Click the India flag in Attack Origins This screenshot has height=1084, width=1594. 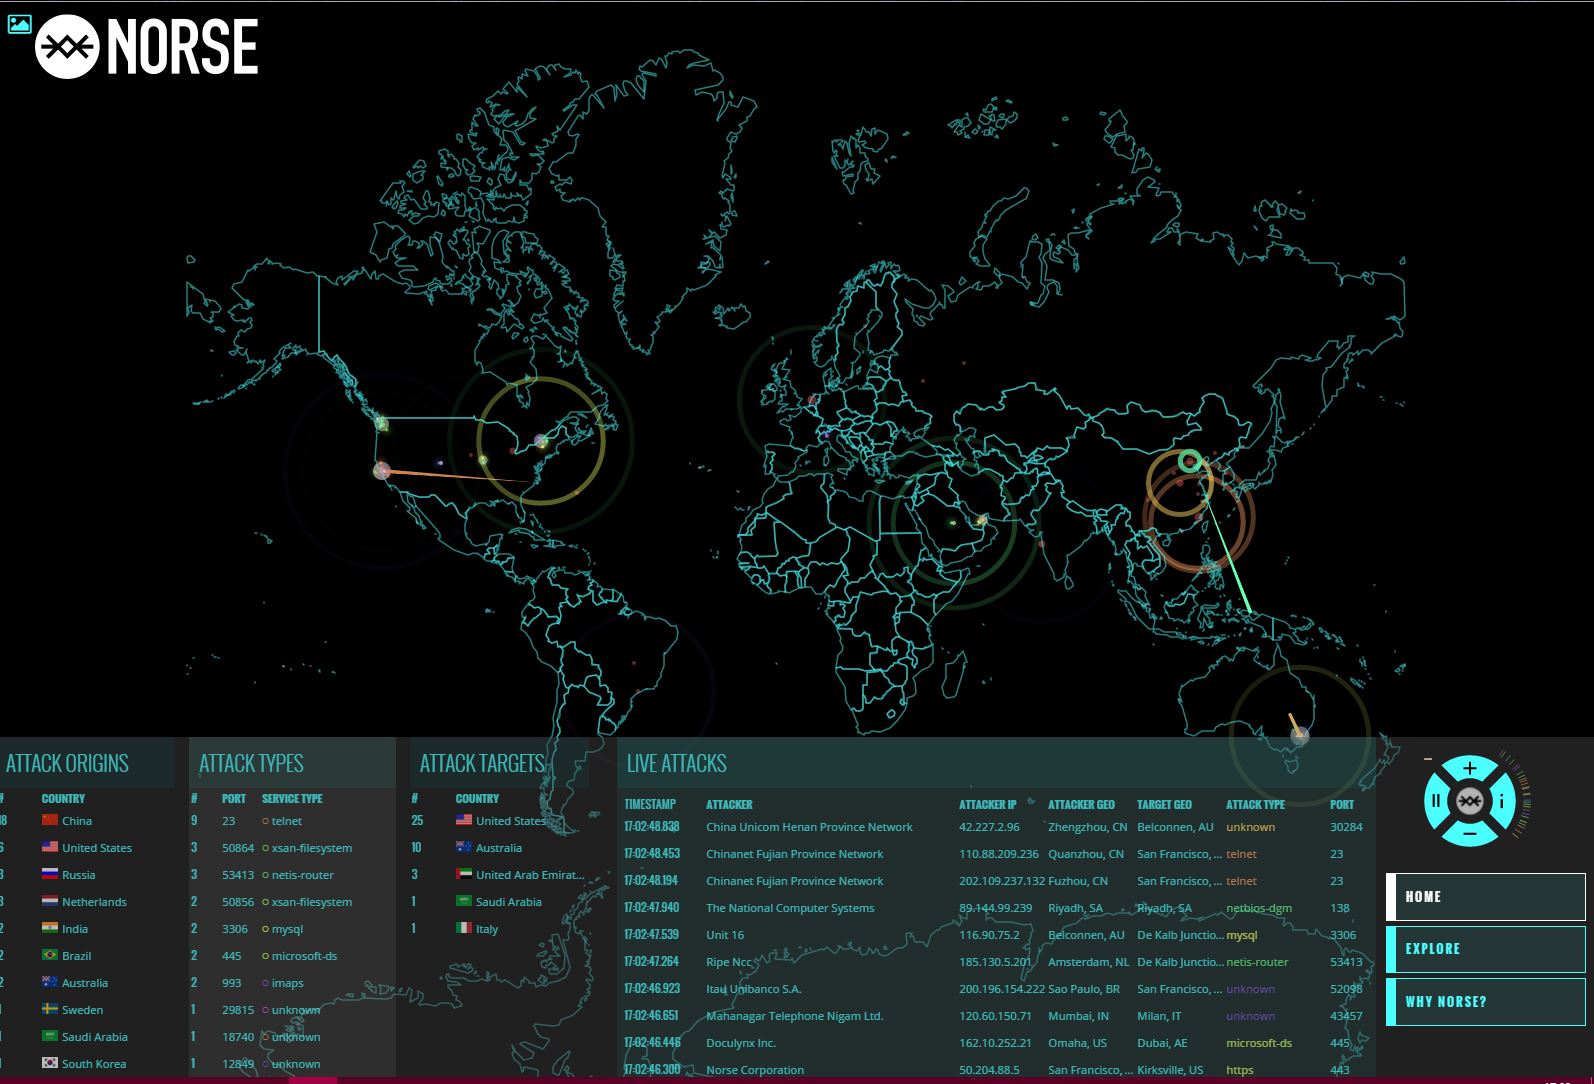point(50,928)
